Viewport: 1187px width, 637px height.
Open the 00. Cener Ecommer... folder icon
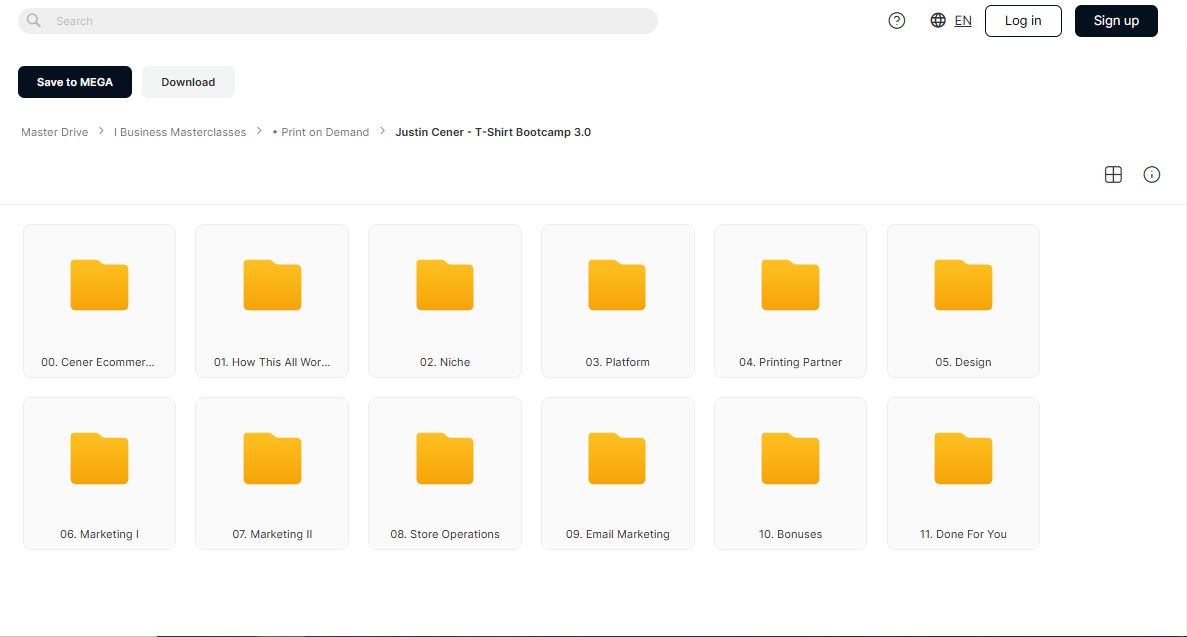(99, 285)
